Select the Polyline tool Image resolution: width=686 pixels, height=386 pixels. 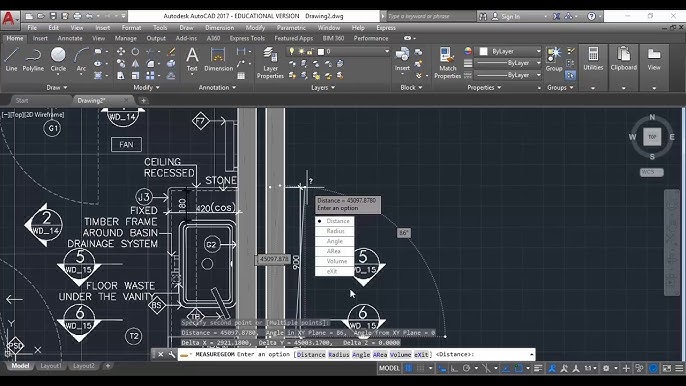click(33, 59)
